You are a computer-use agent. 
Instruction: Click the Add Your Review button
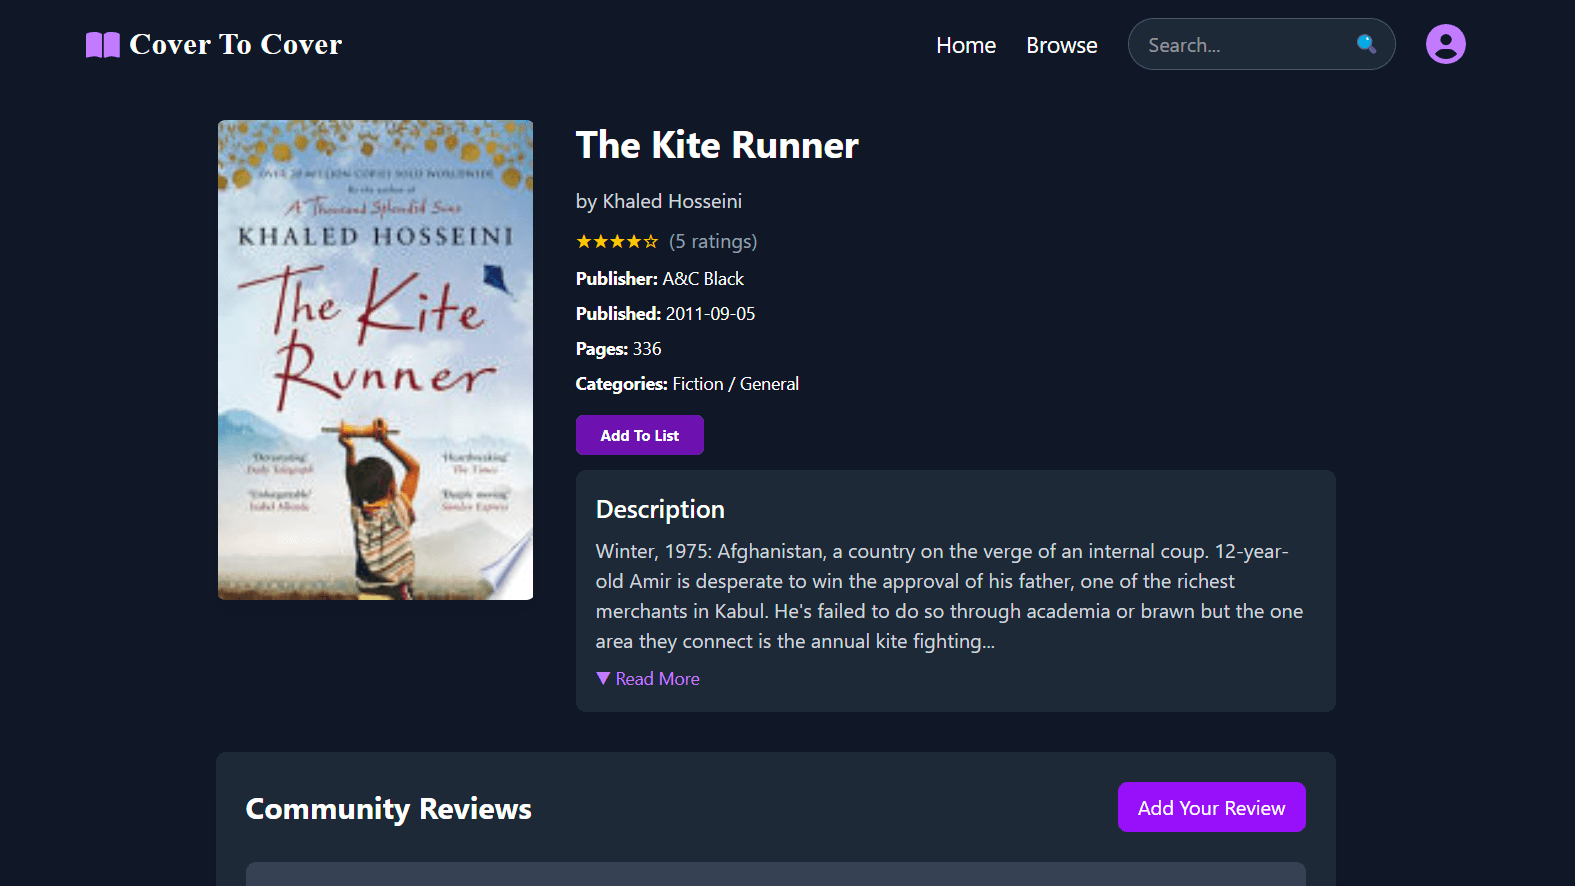(1211, 807)
